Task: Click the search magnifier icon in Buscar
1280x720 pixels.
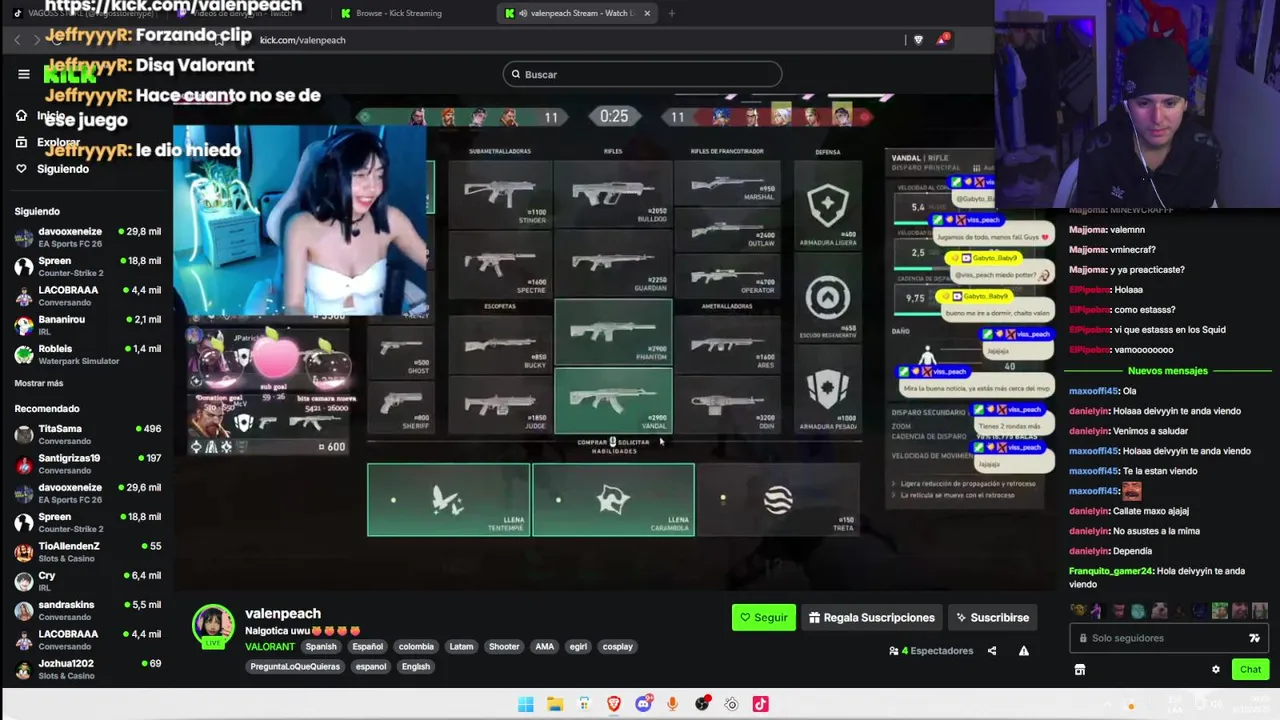Action: point(516,74)
